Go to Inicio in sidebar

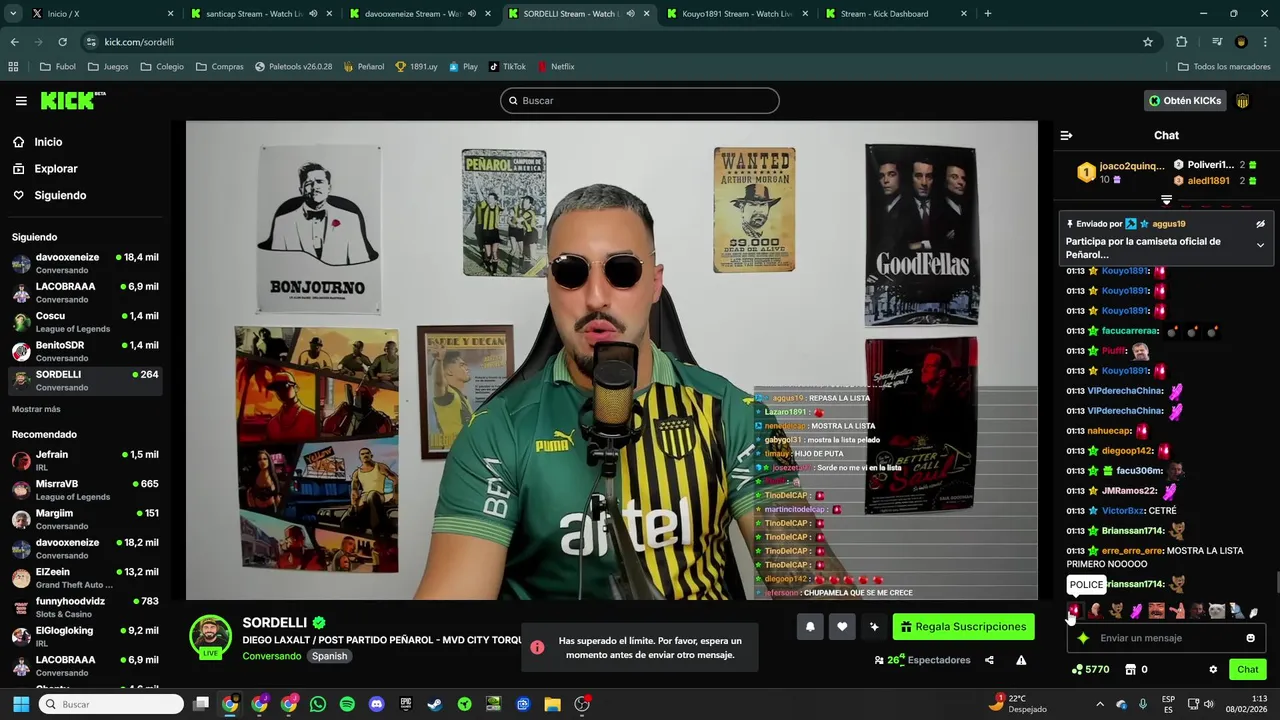tap(48, 142)
